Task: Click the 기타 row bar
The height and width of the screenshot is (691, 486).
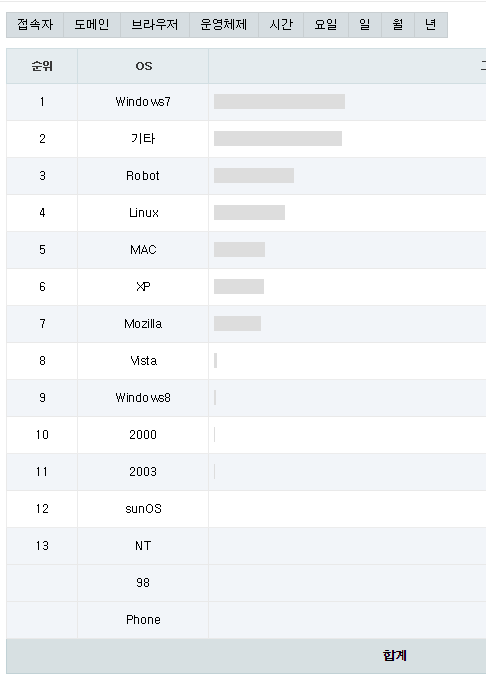Action: [x=278, y=138]
